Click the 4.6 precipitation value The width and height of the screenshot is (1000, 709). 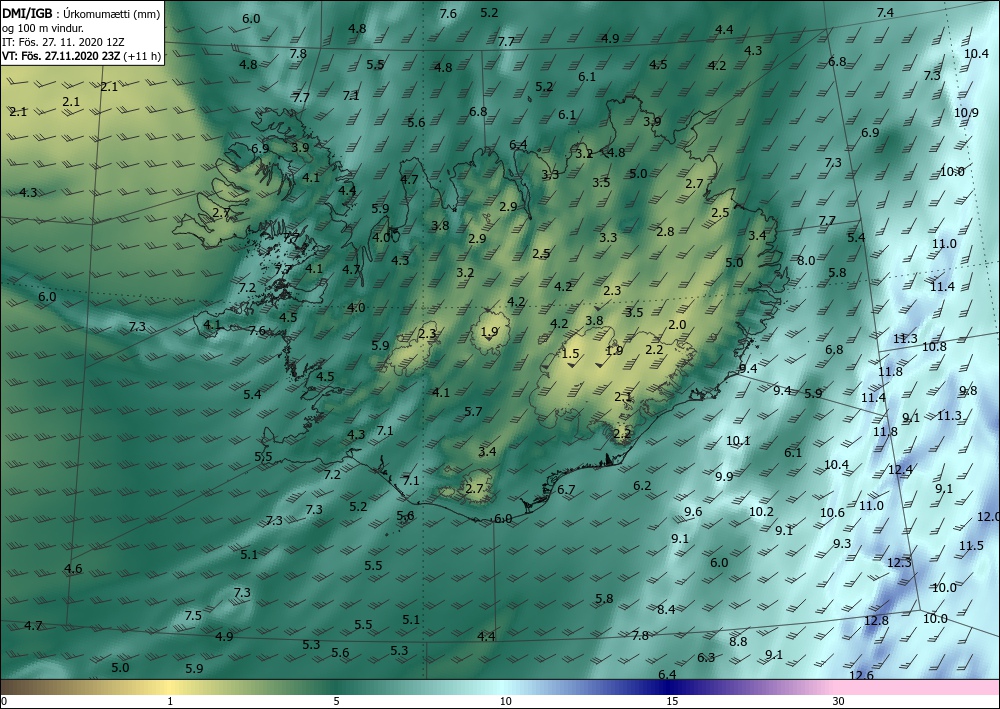(x=73, y=568)
